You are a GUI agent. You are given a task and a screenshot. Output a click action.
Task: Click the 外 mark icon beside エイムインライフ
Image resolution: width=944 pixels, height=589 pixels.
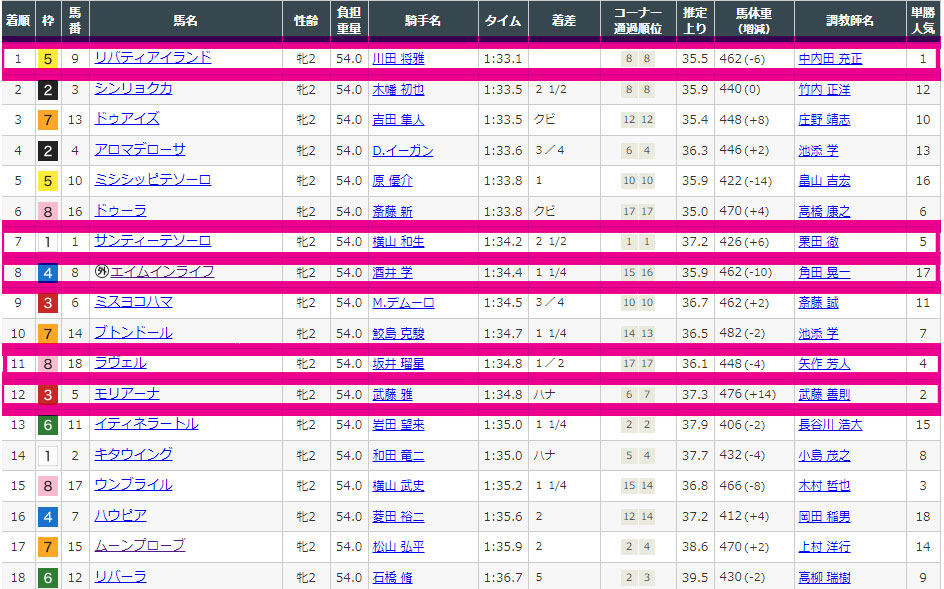coord(101,272)
